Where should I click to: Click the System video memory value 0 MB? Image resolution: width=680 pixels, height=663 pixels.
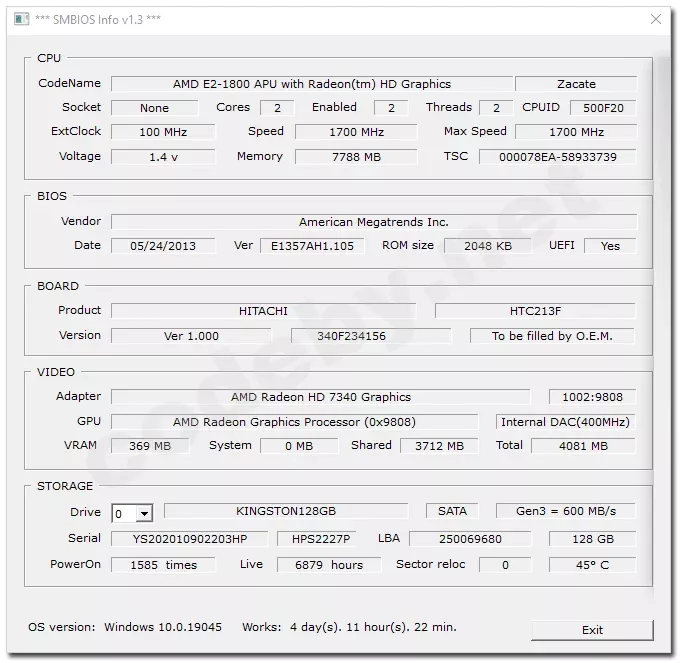[x=299, y=446]
